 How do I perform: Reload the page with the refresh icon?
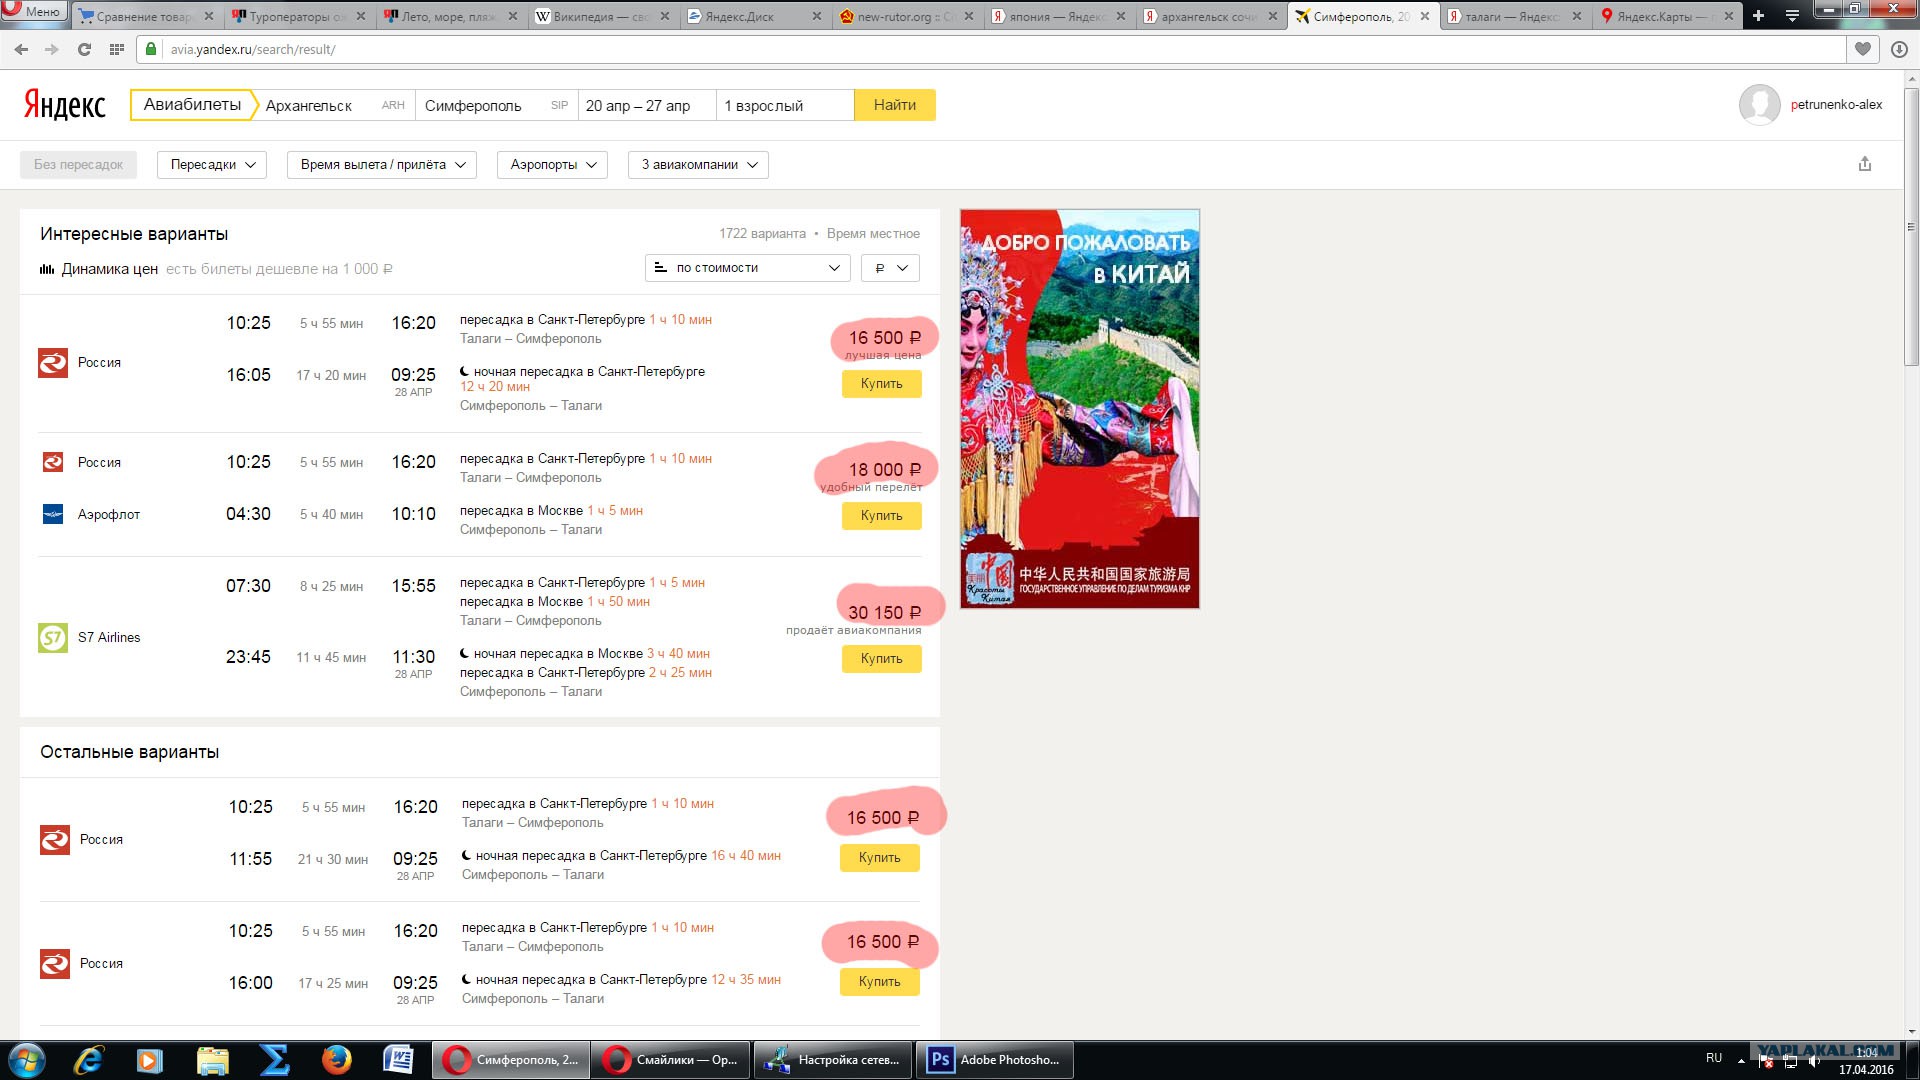coord(84,49)
